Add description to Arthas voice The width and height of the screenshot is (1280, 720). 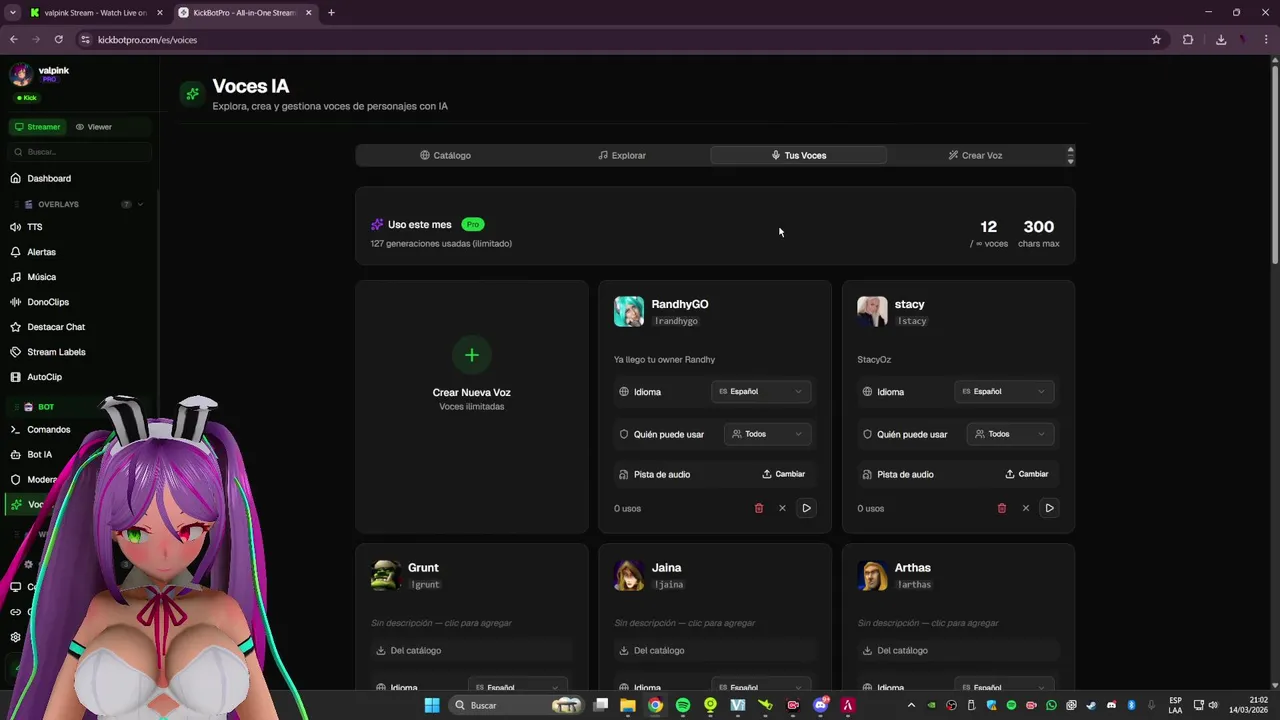[928, 623]
